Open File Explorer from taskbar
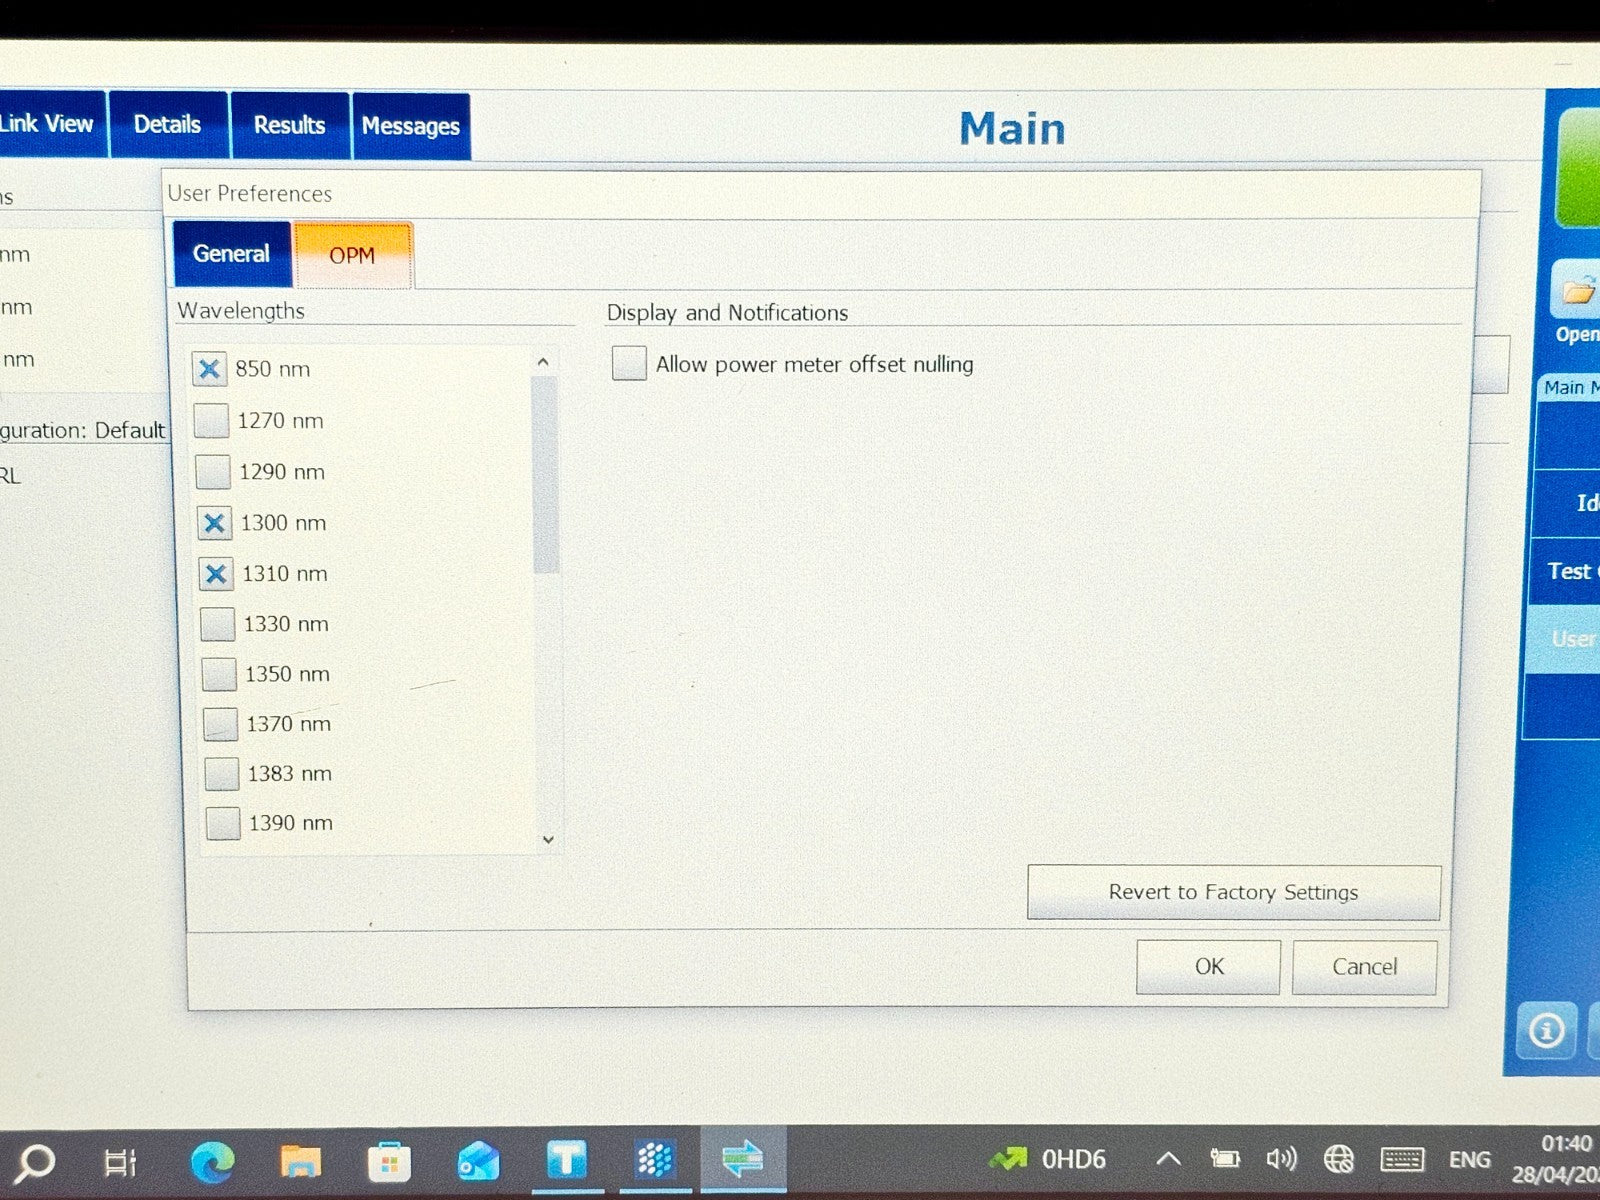The image size is (1600, 1200). click(x=300, y=1162)
